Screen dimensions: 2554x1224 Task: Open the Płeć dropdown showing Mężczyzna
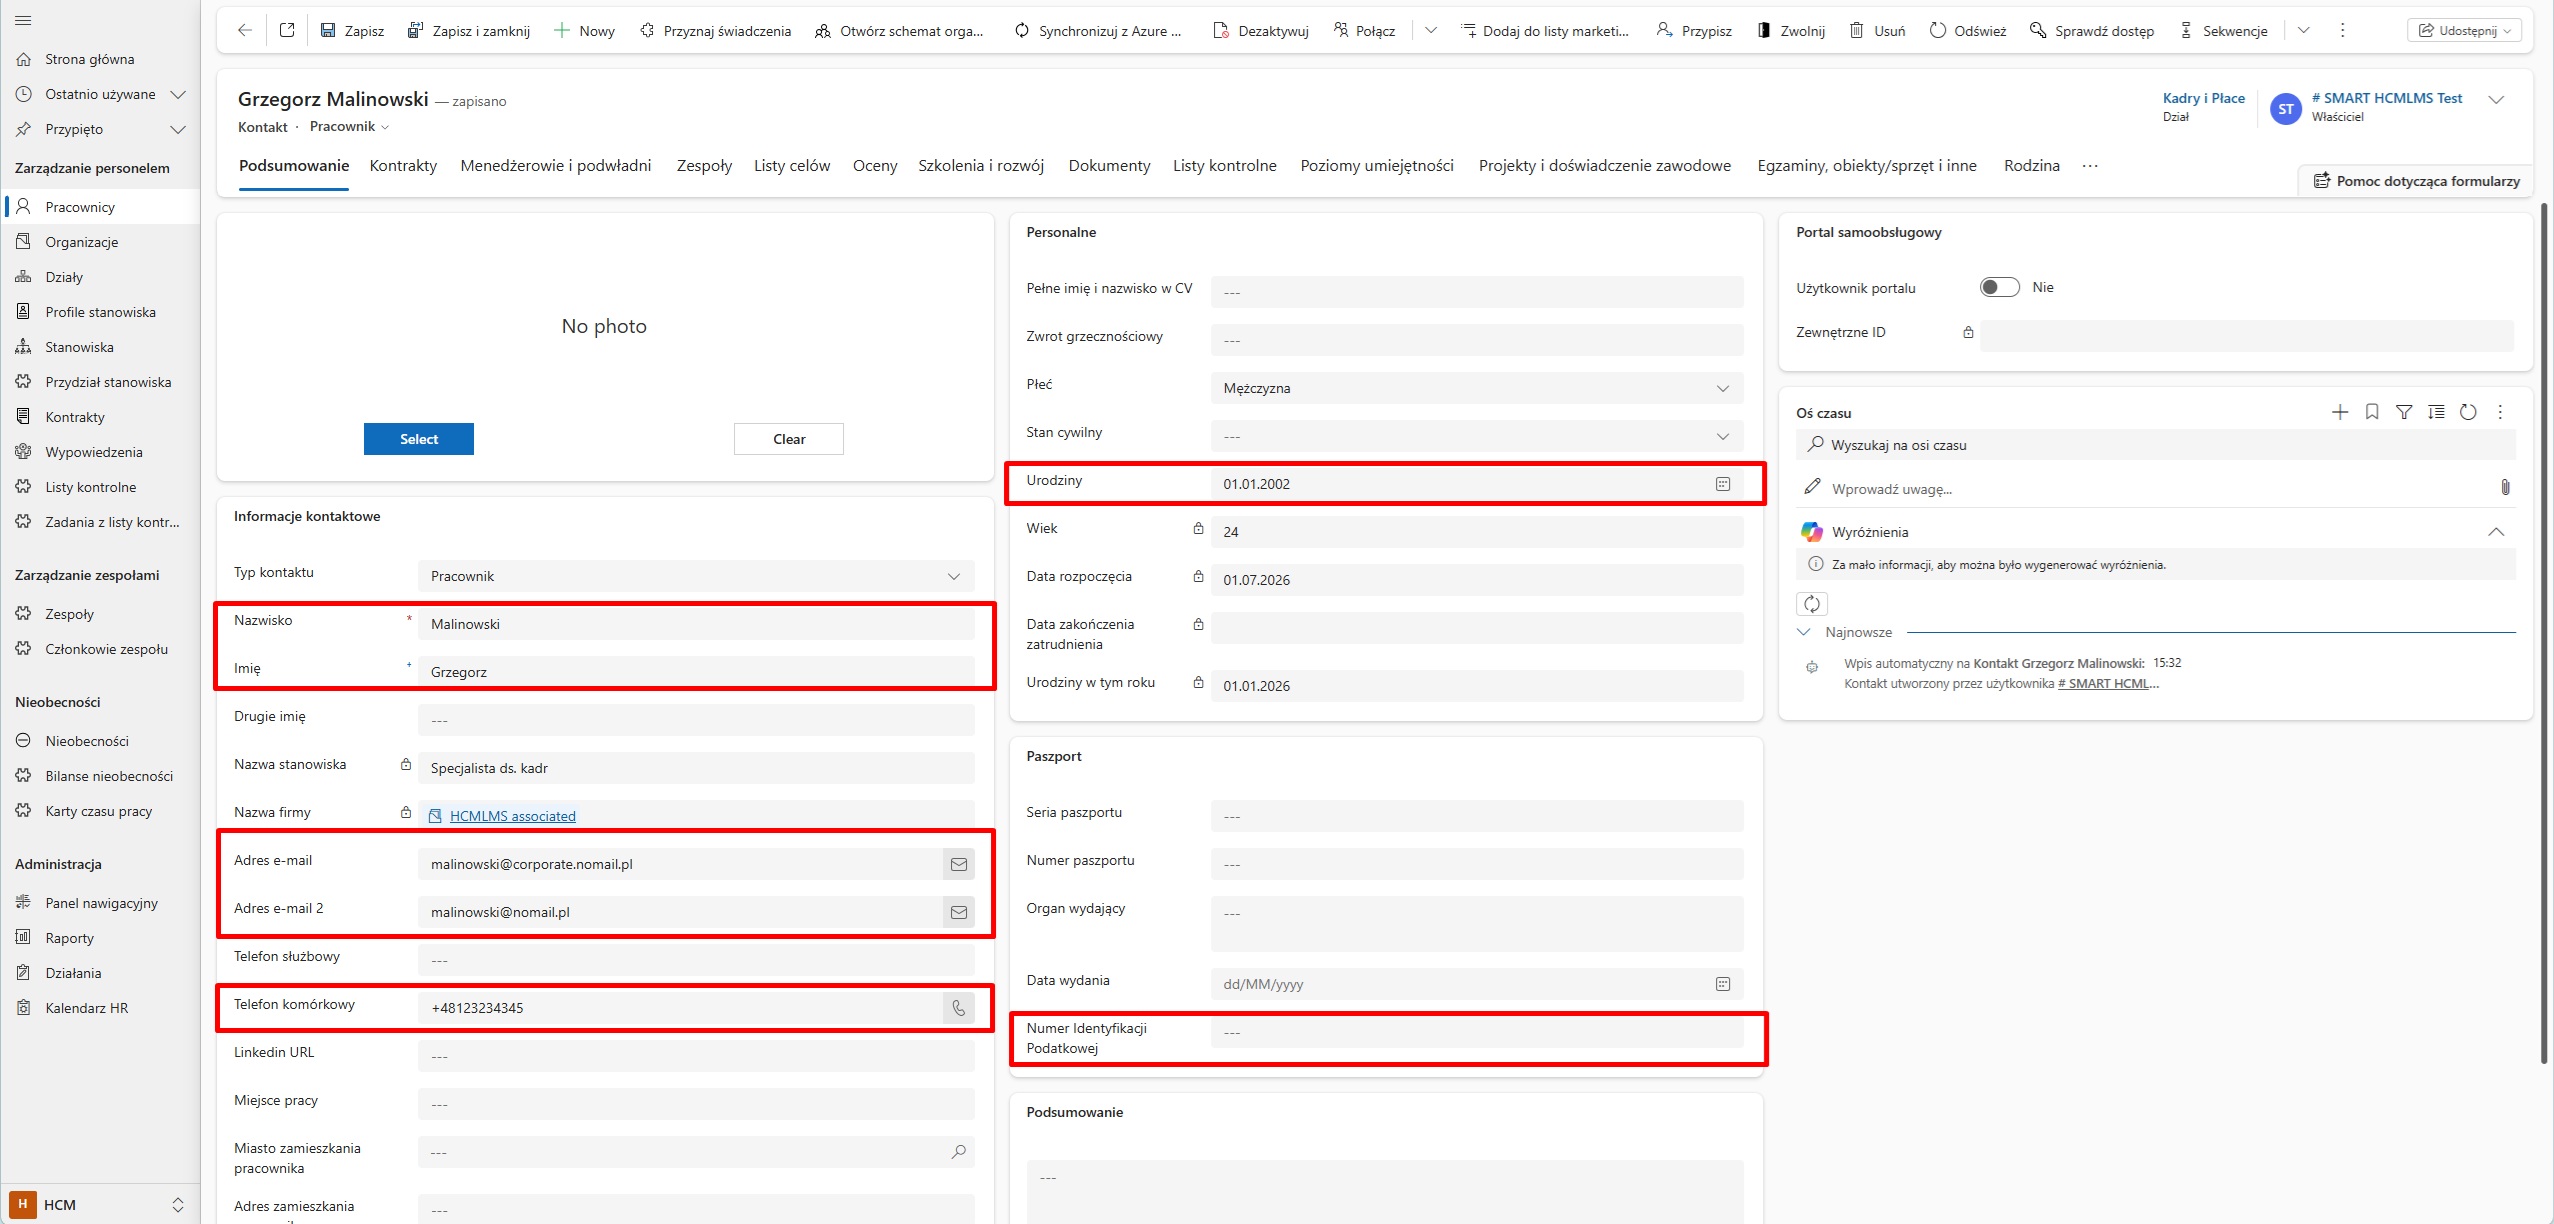tap(1476, 388)
